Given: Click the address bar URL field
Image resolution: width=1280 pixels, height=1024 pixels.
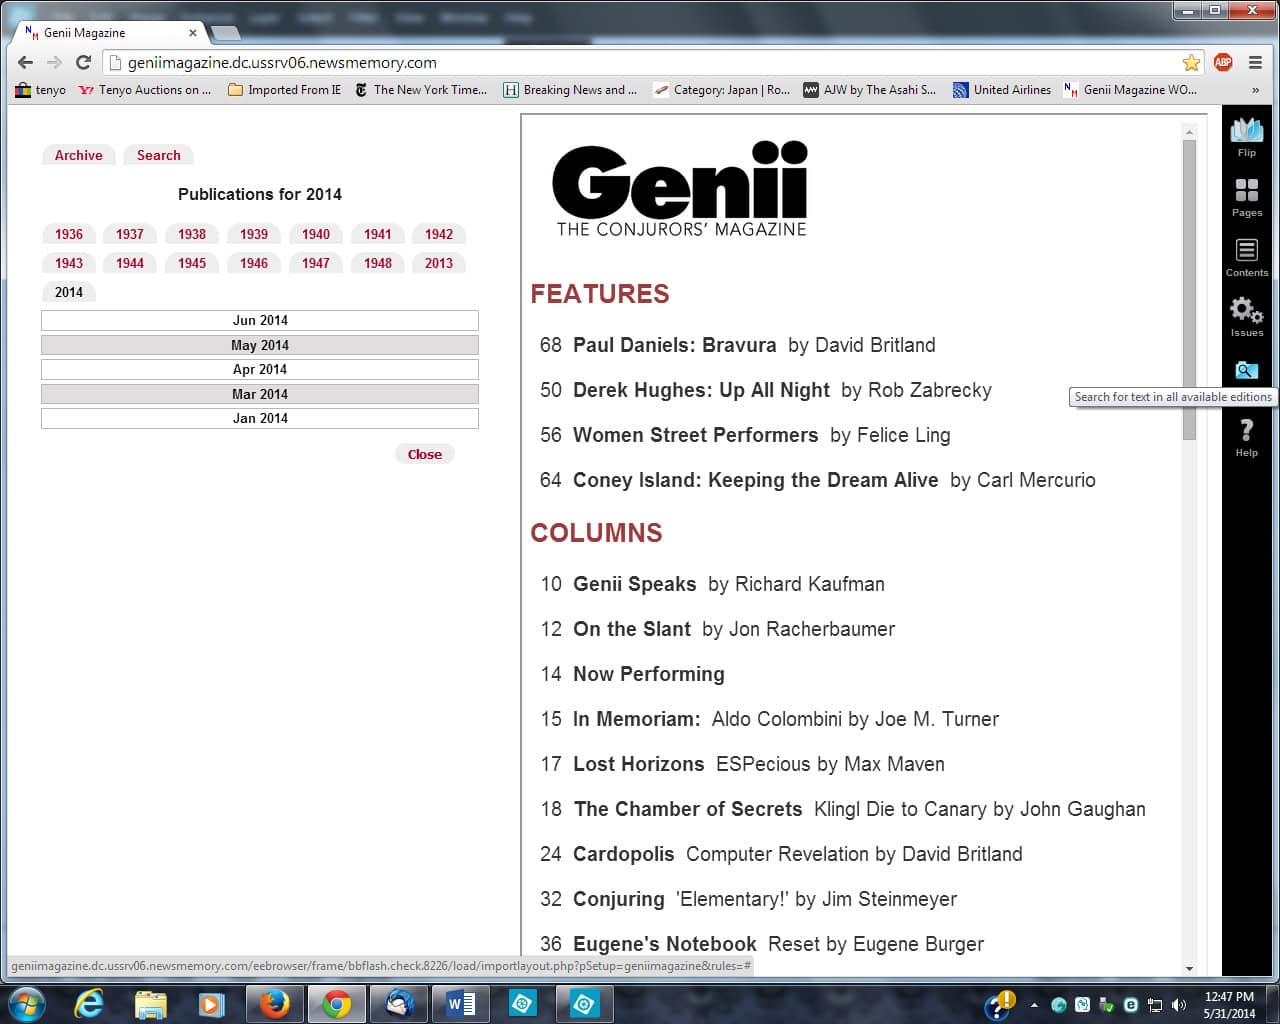Looking at the screenshot, I should 640,62.
